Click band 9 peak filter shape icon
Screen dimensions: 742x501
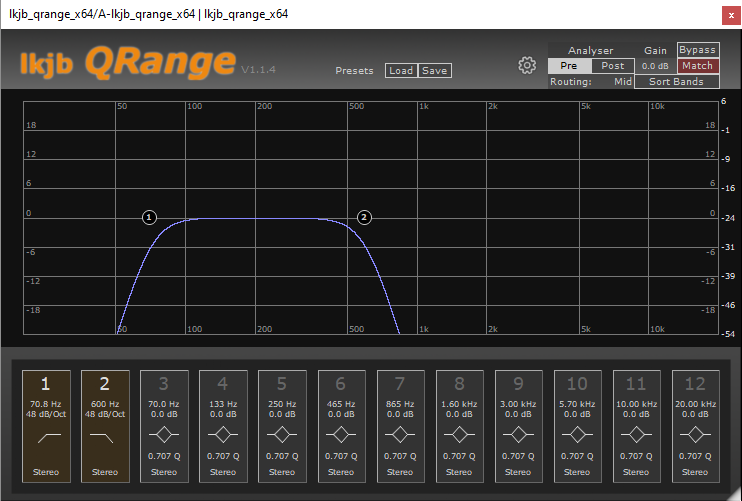tap(518, 434)
